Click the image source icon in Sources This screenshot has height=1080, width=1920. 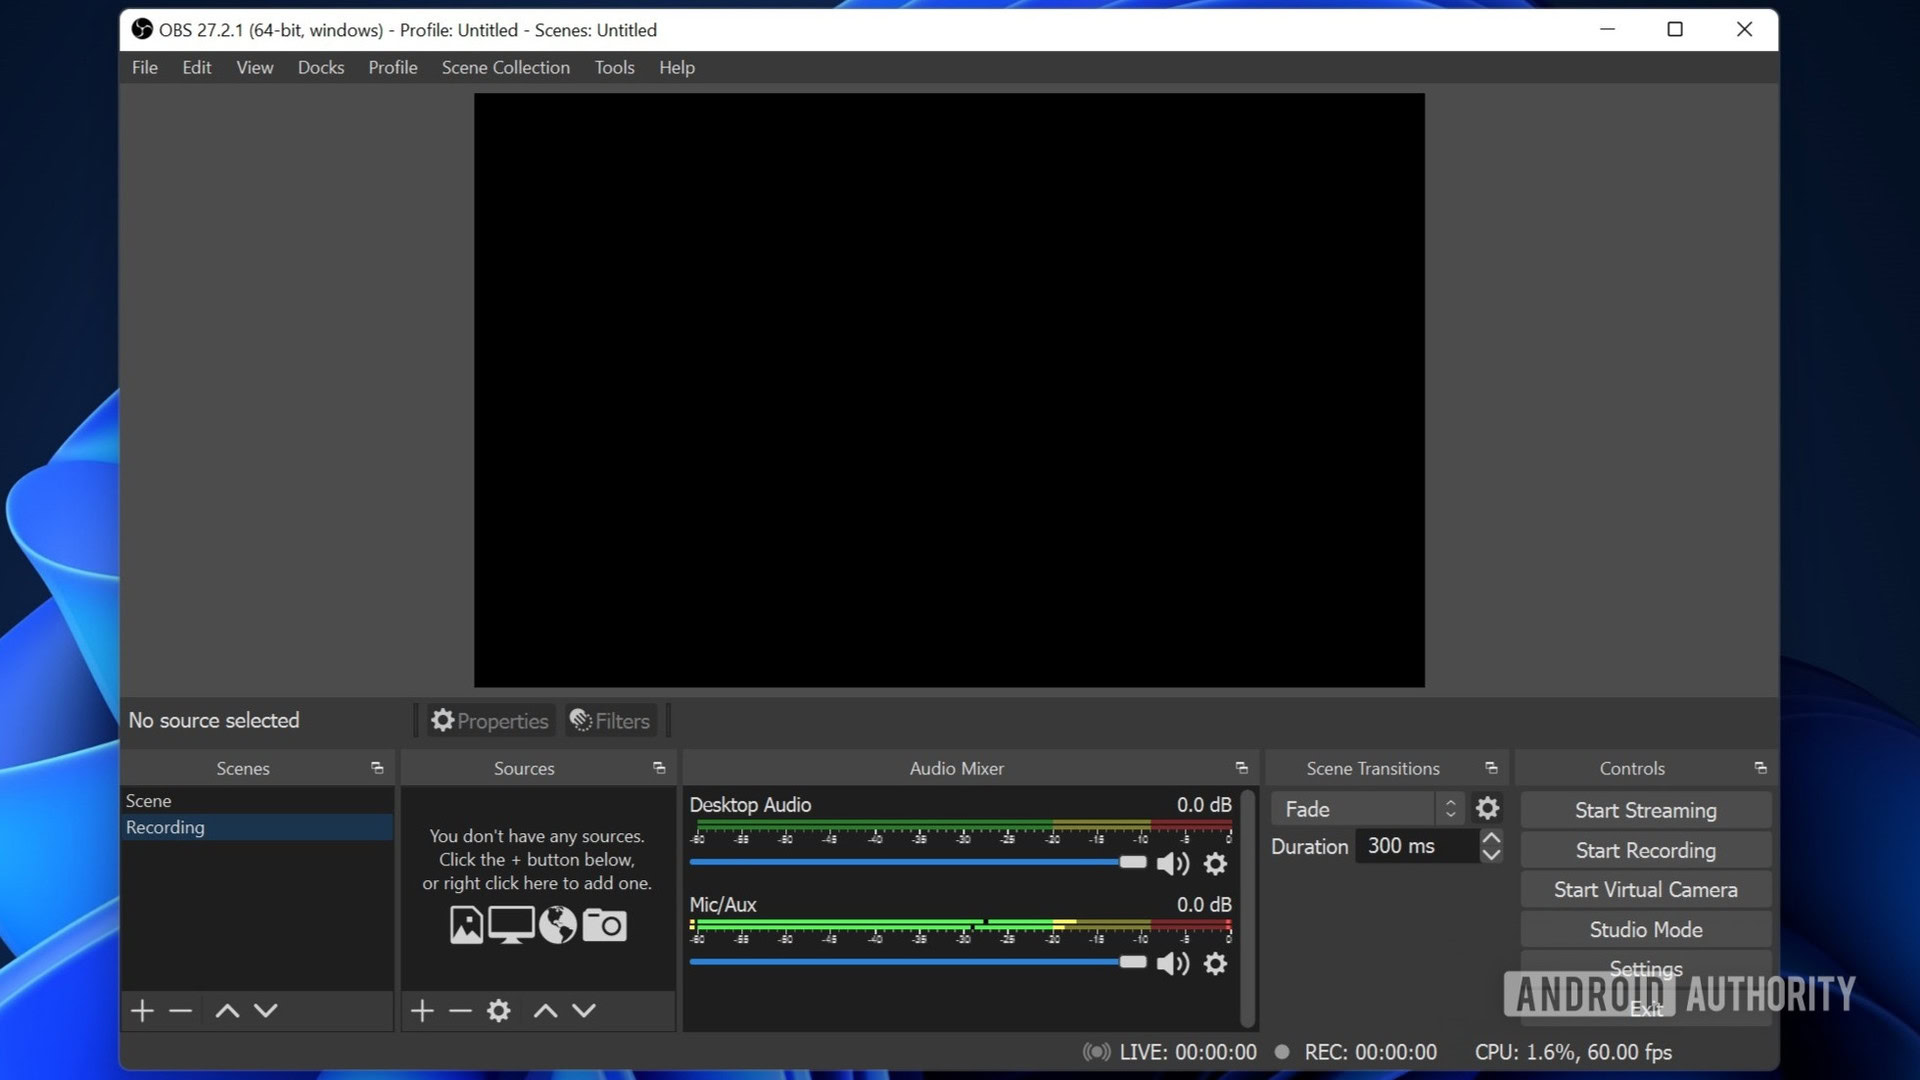pyautogui.click(x=466, y=925)
